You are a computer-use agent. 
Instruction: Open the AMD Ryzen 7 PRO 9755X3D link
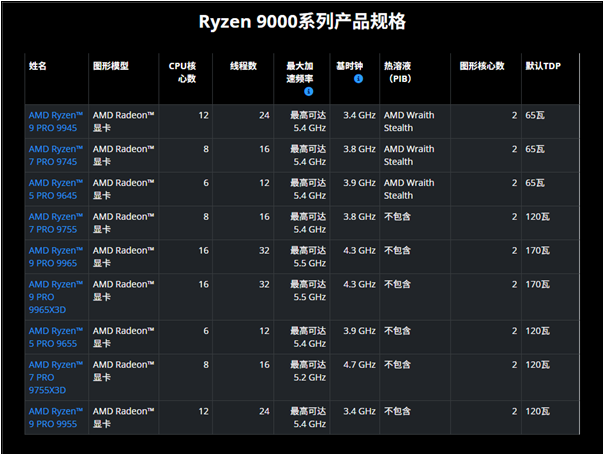pos(56,377)
